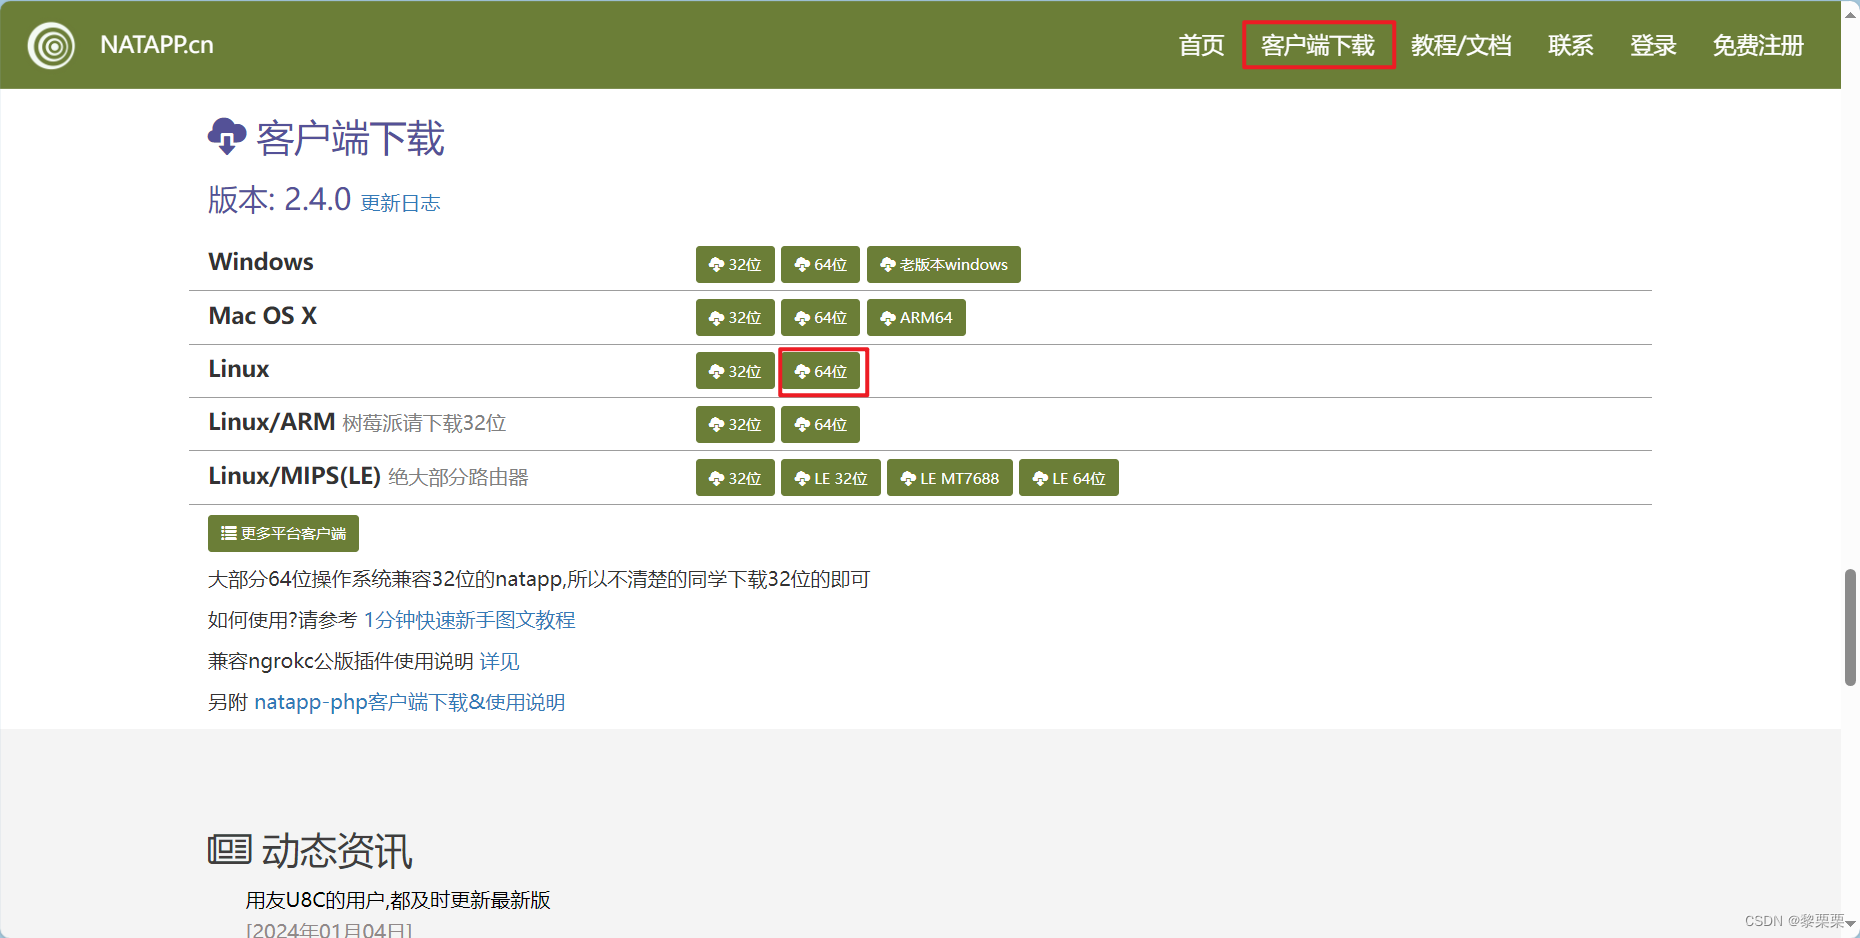This screenshot has height=938, width=1860.
Task: Download Linux 64位 client
Action: 820,372
